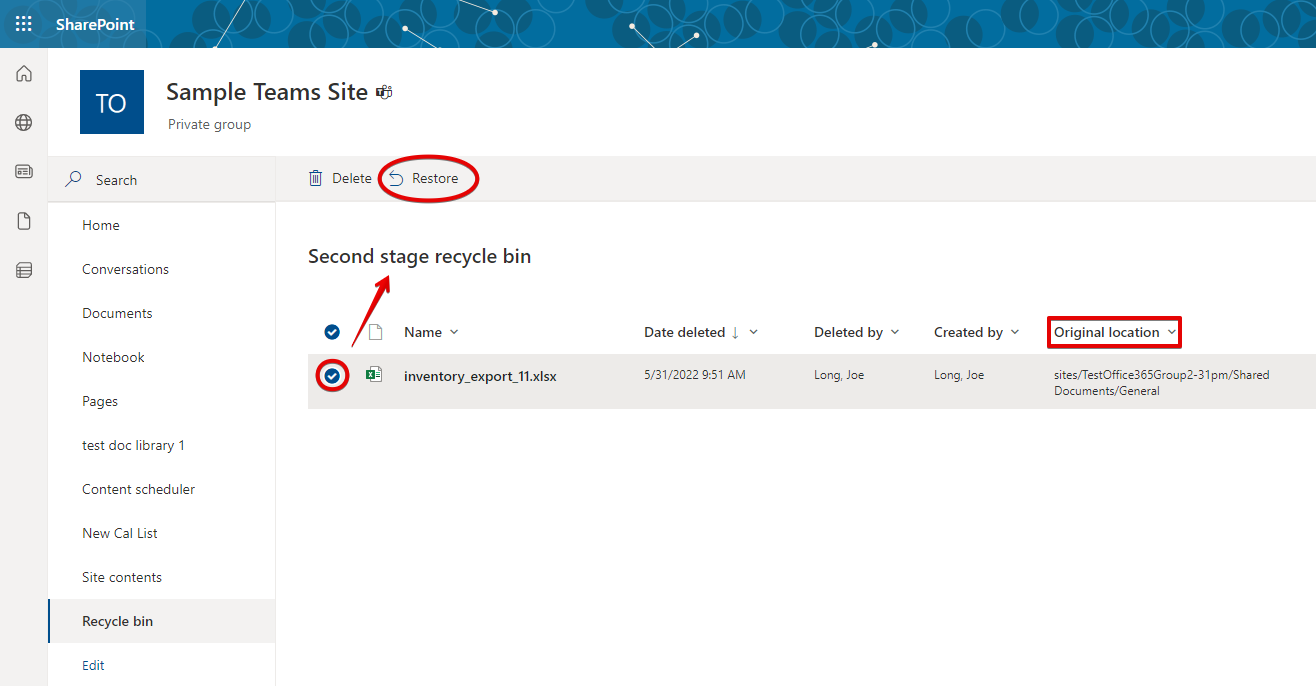Click the Delete button in command bar
This screenshot has width=1316, height=686.
click(x=340, y=179)
